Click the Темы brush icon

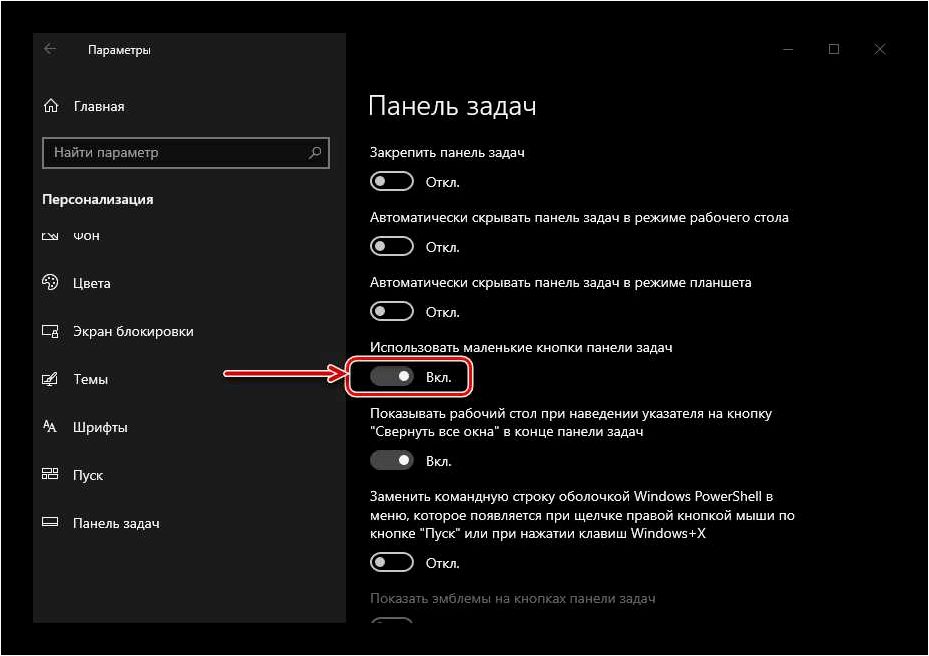point(50,379)
